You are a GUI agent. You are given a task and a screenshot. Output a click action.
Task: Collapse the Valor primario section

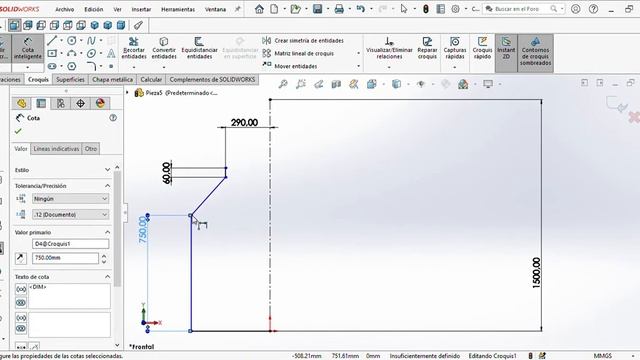(107, 232)
